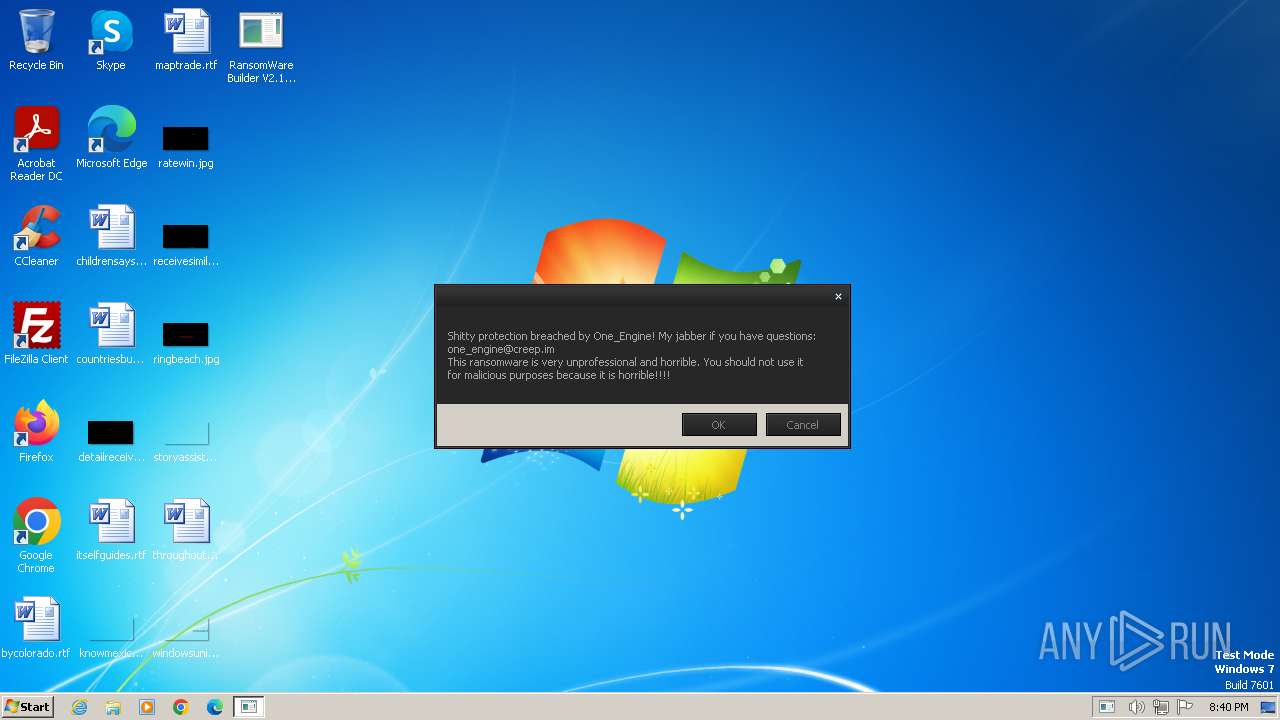Viewport: 1280px width, 720px height.
Task: Click the app icon in system tray
Action: (1107, 707)
